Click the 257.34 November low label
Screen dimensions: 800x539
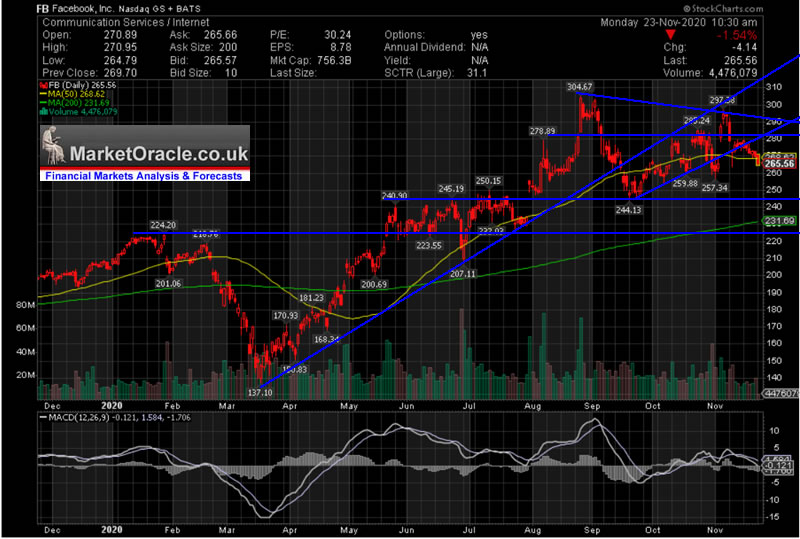(715, 188)
